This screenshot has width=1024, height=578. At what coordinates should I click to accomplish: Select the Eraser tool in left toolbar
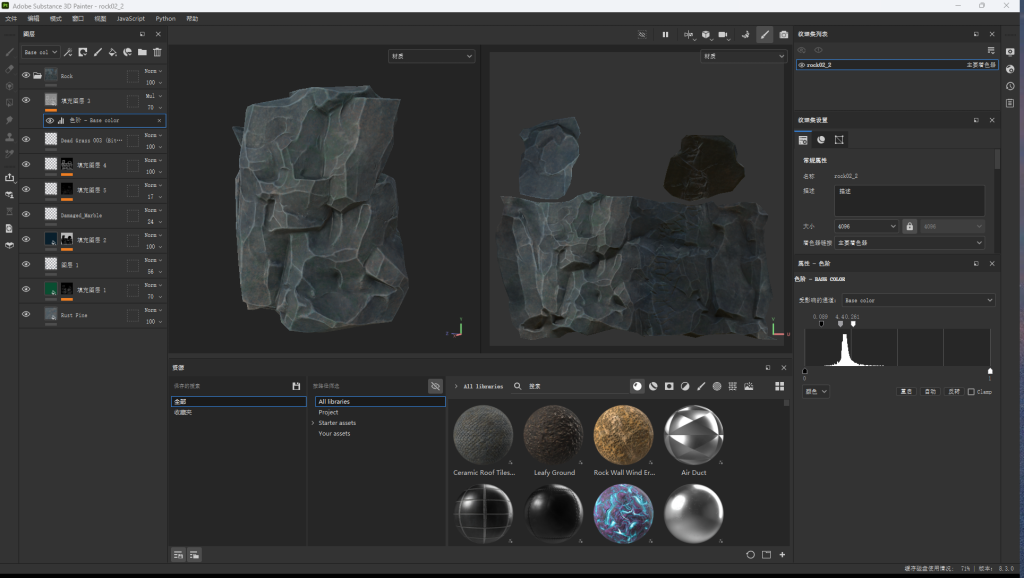point(9,69)
